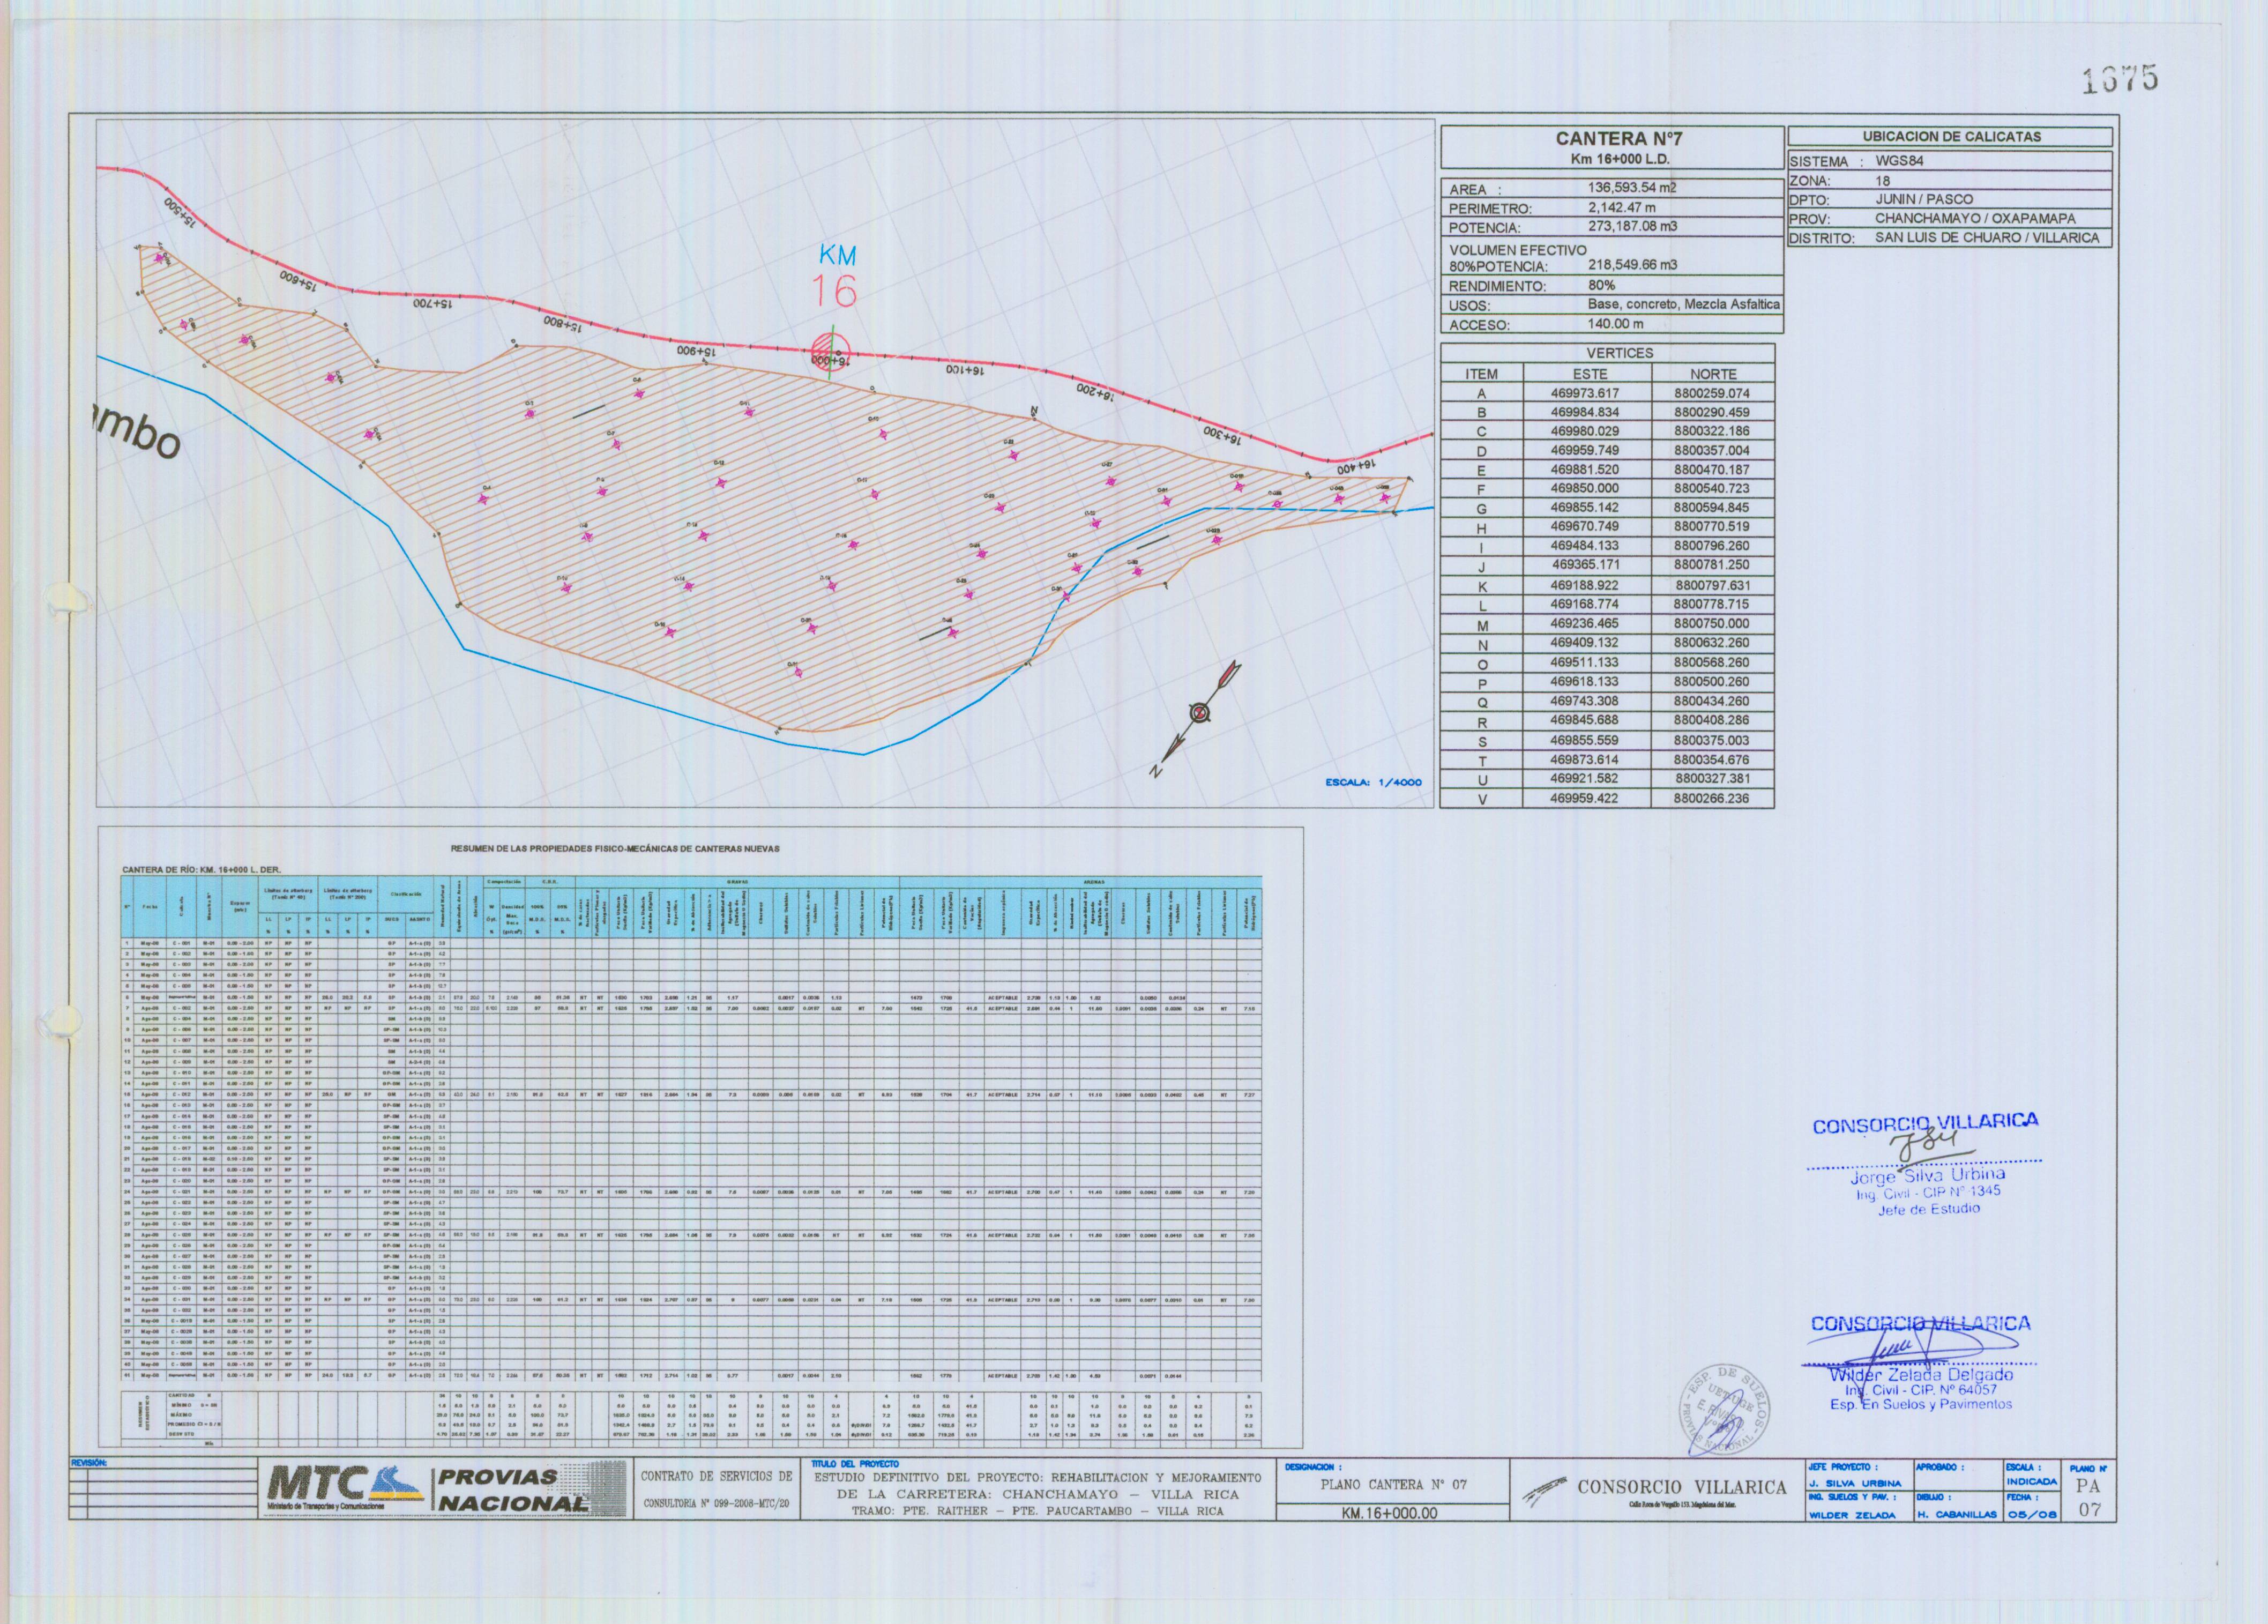This screenshot has height=1624, width=2268.
Task: Select effective volume 218,549.66 m3
Action: 1632,266
